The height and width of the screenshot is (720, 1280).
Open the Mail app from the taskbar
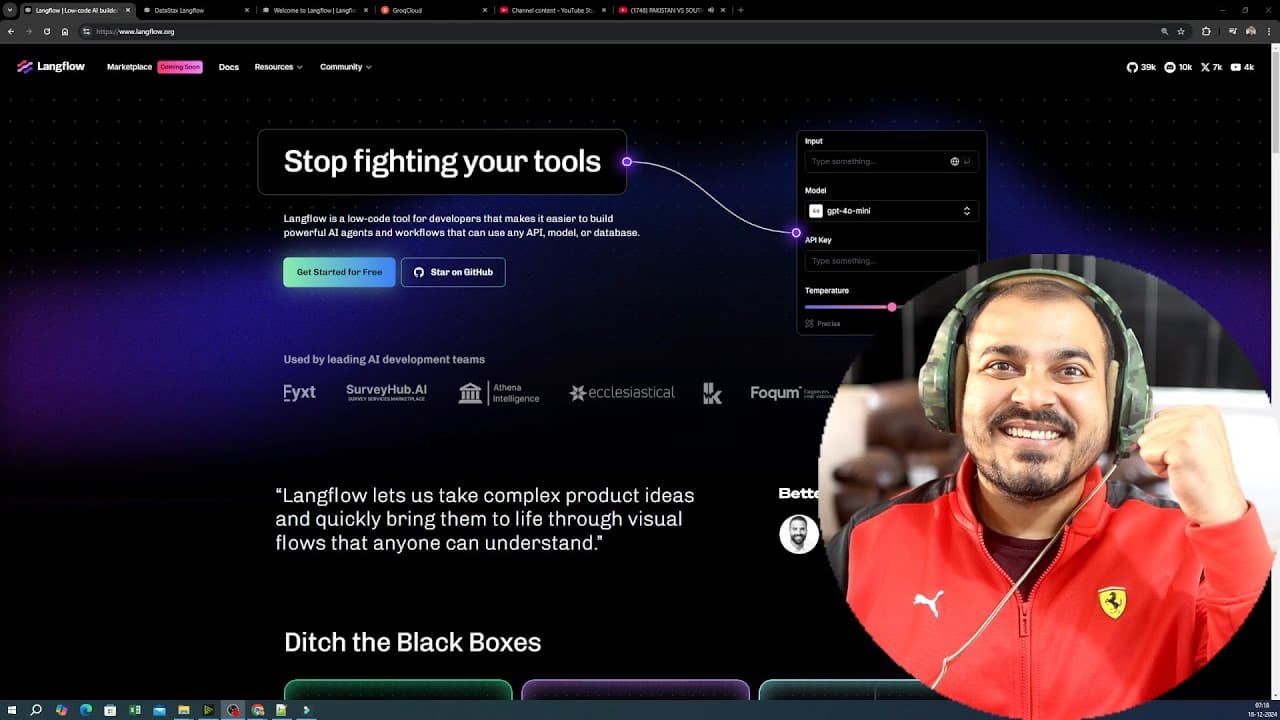159,710
